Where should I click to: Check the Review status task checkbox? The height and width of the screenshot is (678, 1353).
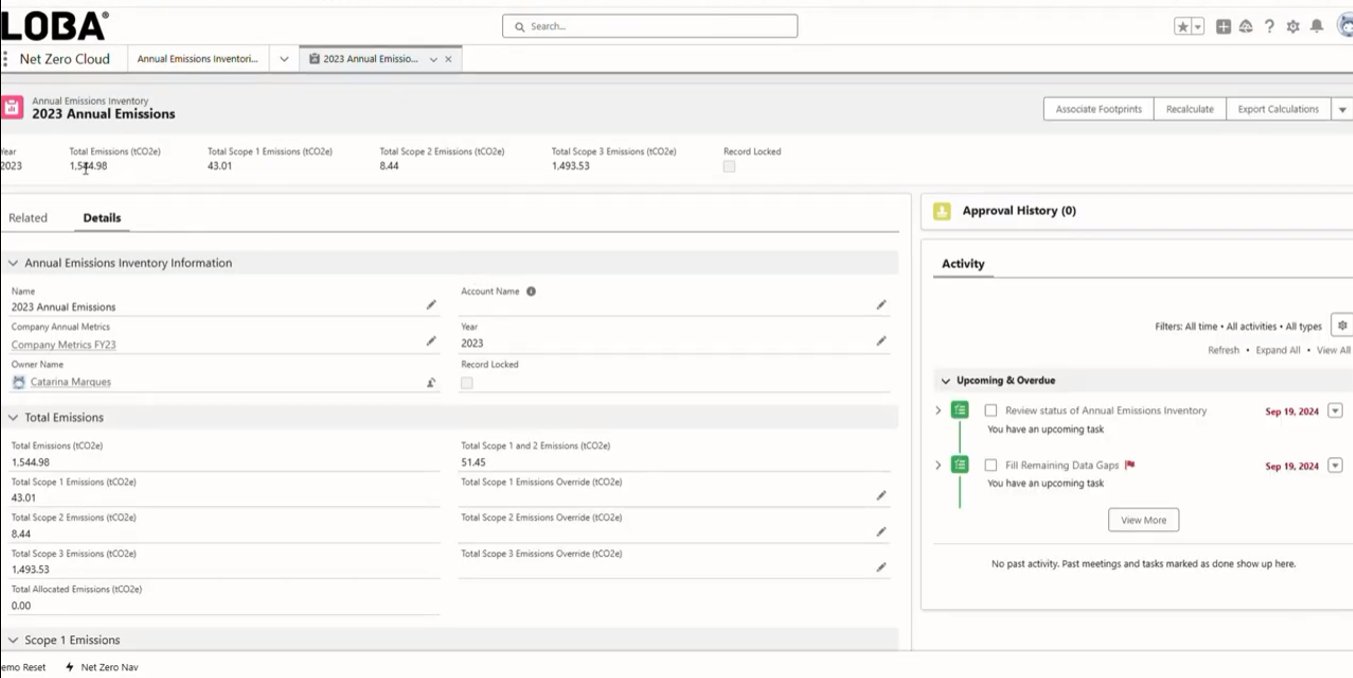coord(991,411)
